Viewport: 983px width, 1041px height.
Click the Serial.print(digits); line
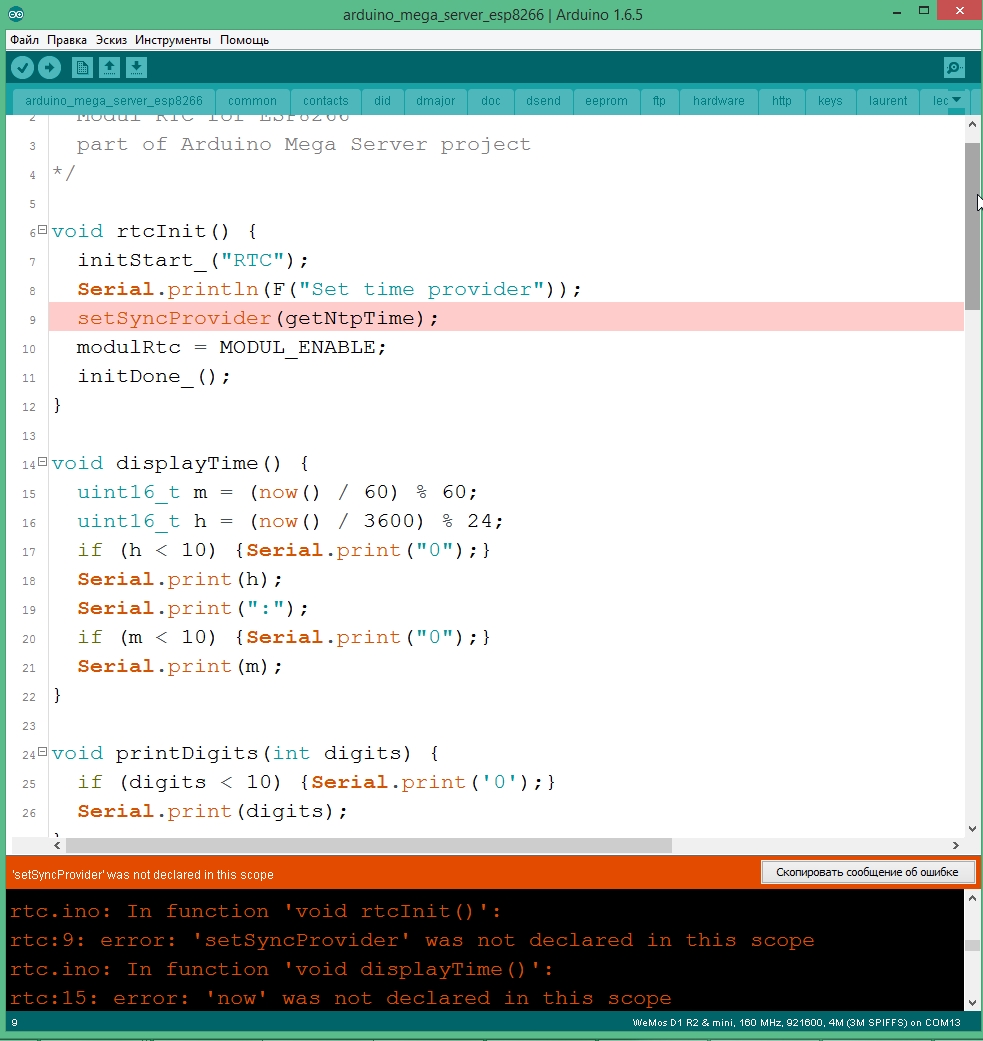tap(212, 811)
